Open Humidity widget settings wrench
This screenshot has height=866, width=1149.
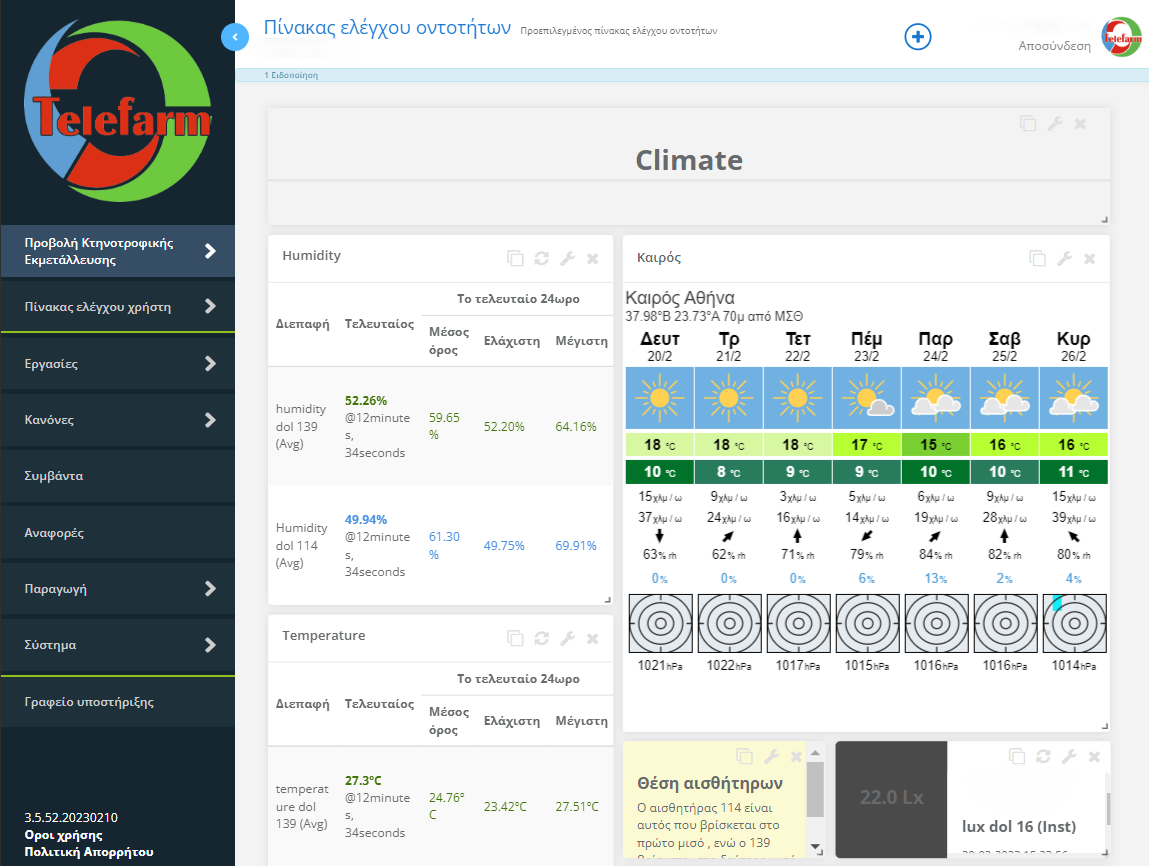(x=567, y=258)
